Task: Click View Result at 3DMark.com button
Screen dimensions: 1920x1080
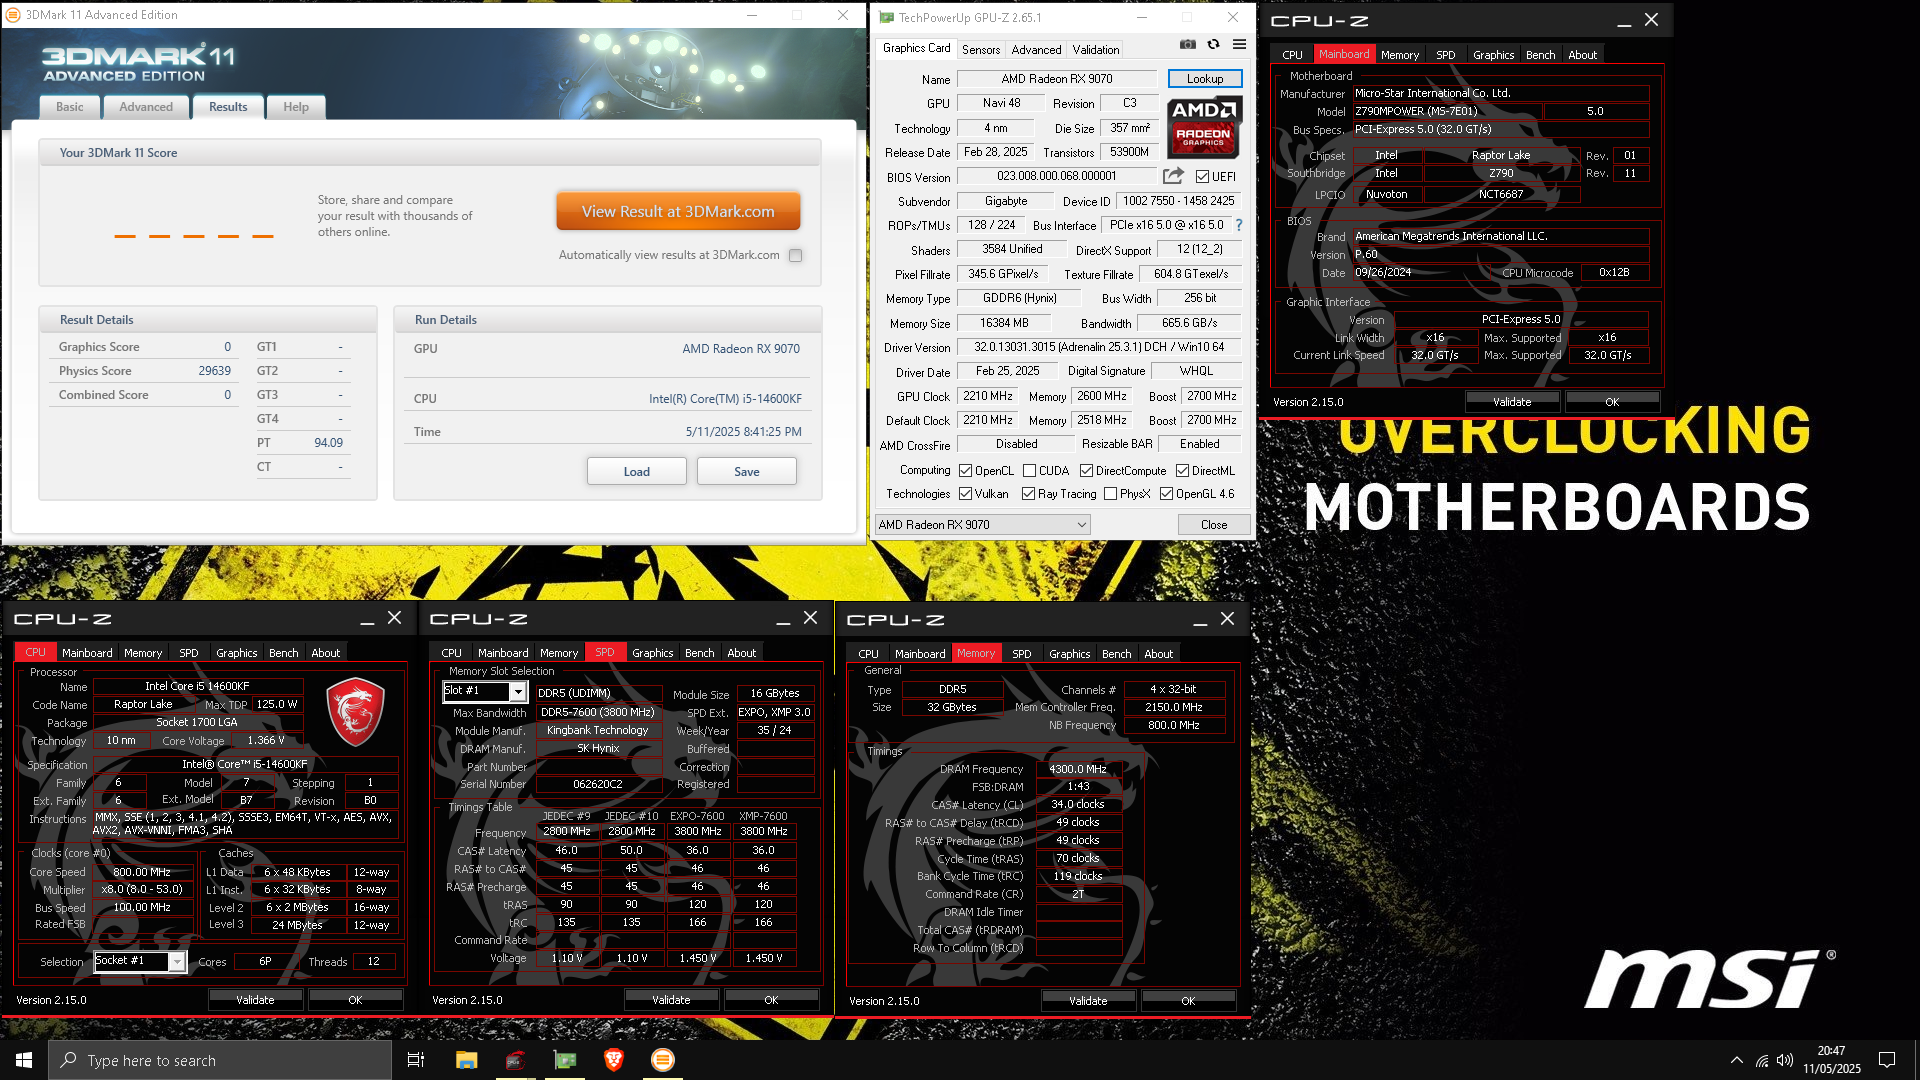Action: pyautogui.click(x=678, y=211)
